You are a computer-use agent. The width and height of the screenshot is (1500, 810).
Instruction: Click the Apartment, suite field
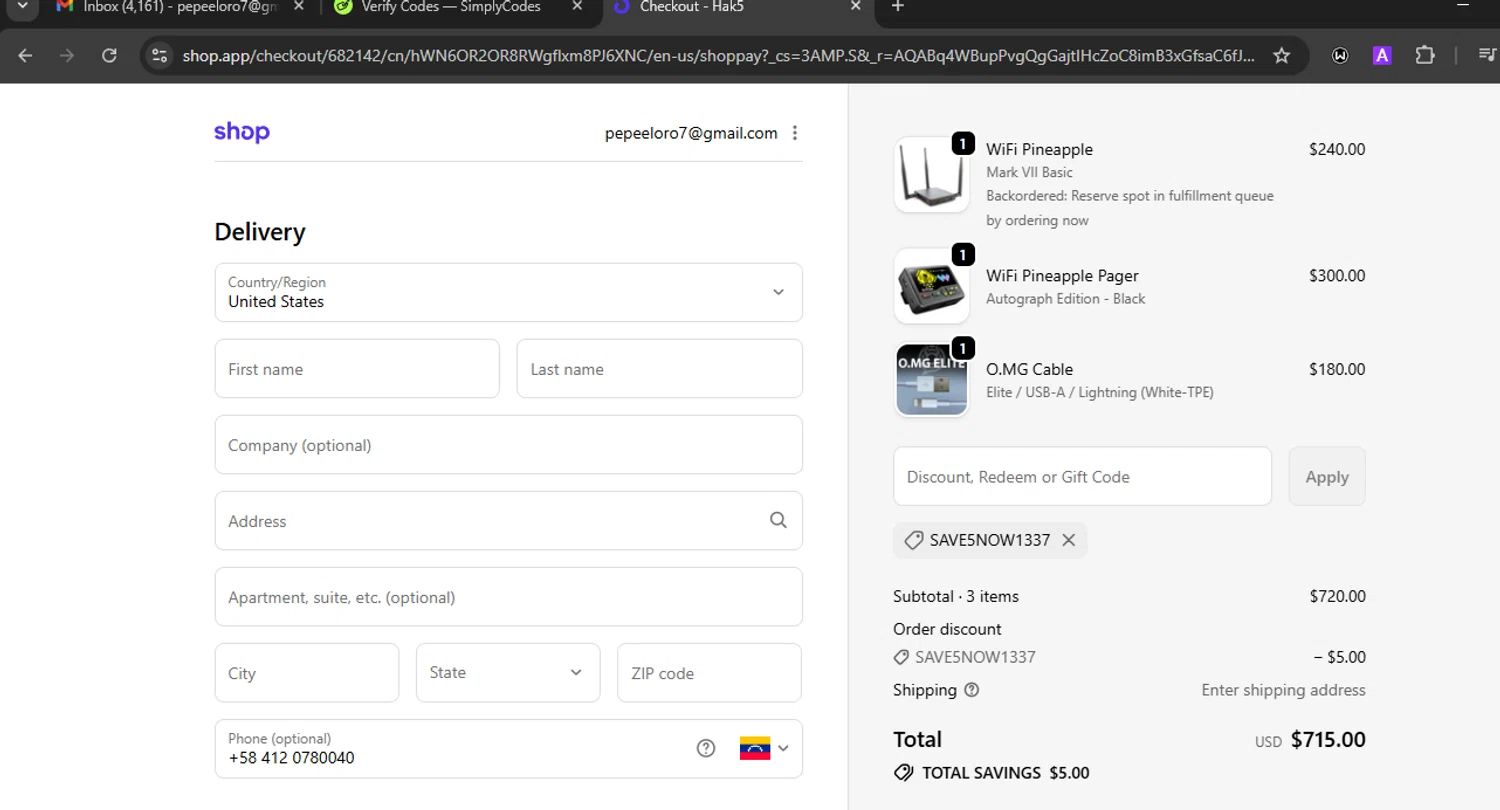point(508,596)
